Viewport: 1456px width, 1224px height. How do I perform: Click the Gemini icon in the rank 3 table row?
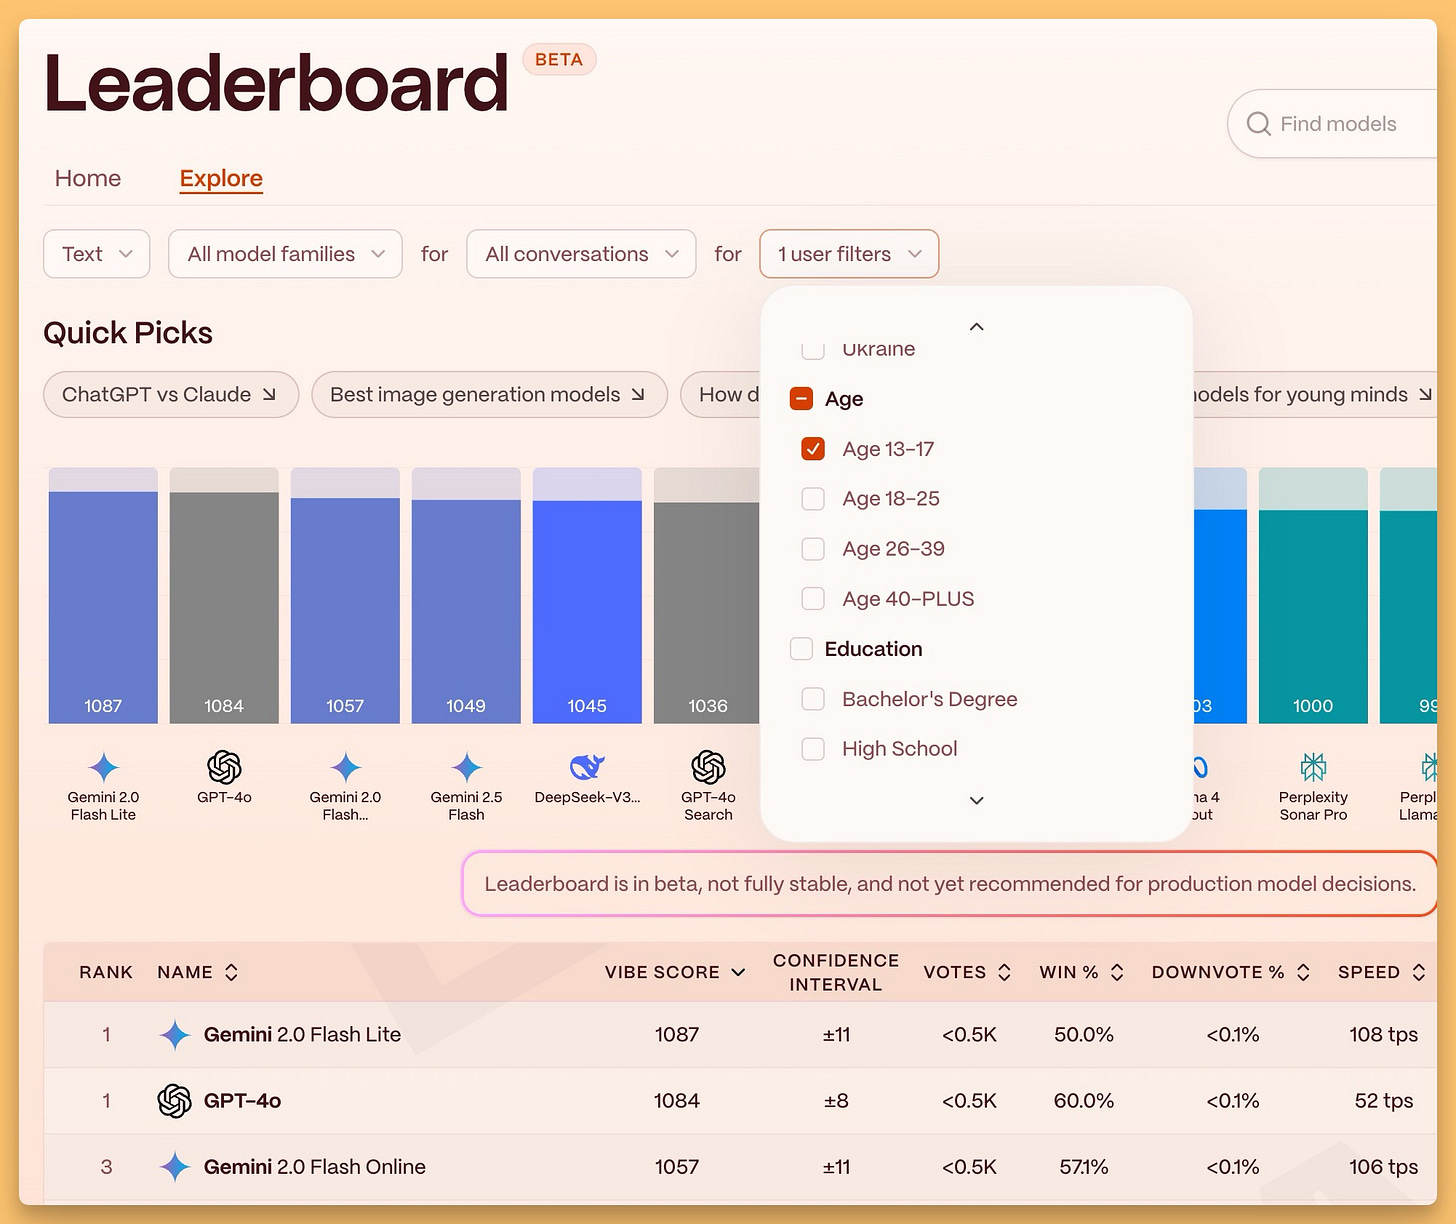pos(174,1167)
